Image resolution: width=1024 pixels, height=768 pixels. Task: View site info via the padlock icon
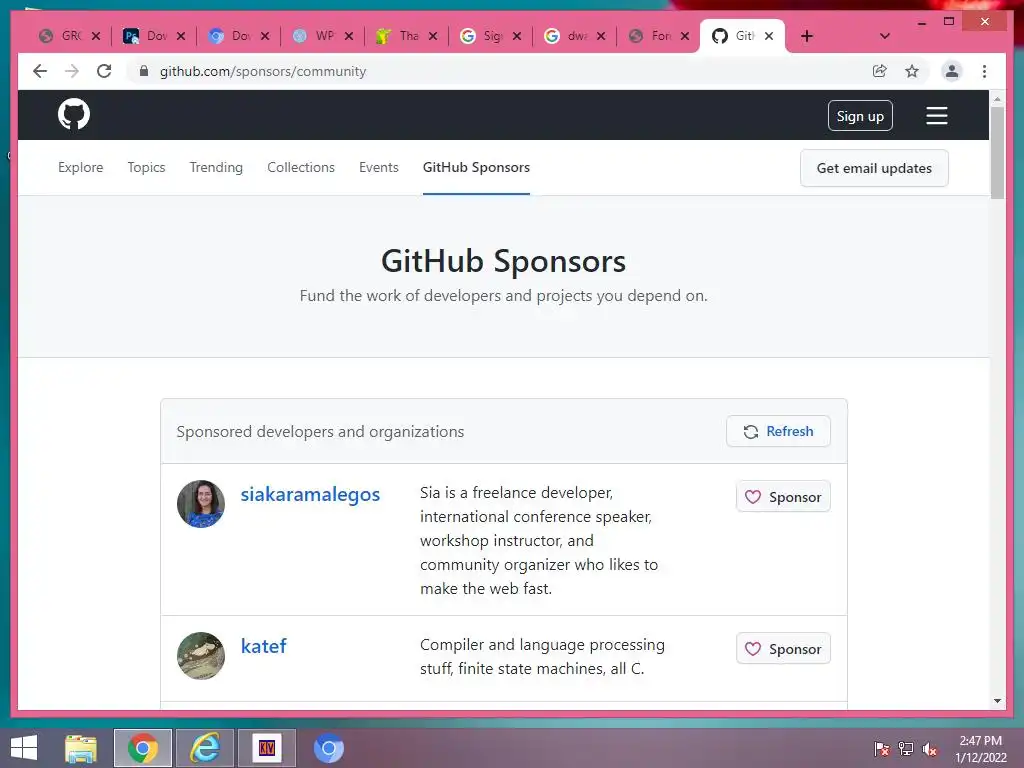click(x=144, y=71)
